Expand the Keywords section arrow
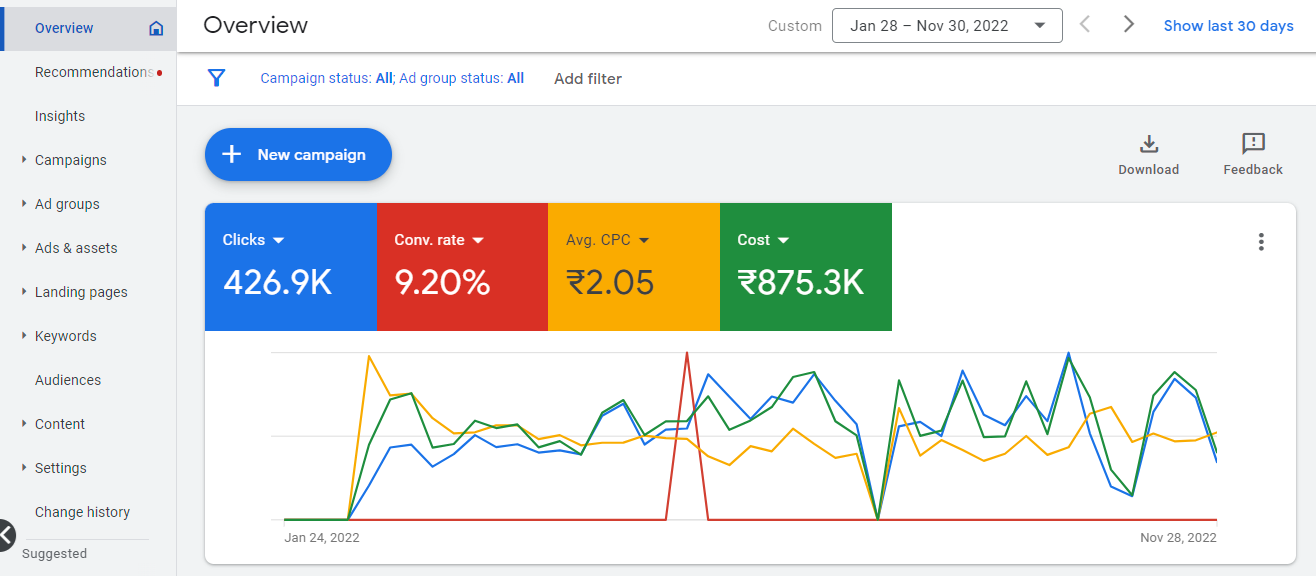The width and height of the screenshot is (1316, 576). point(24,336)
